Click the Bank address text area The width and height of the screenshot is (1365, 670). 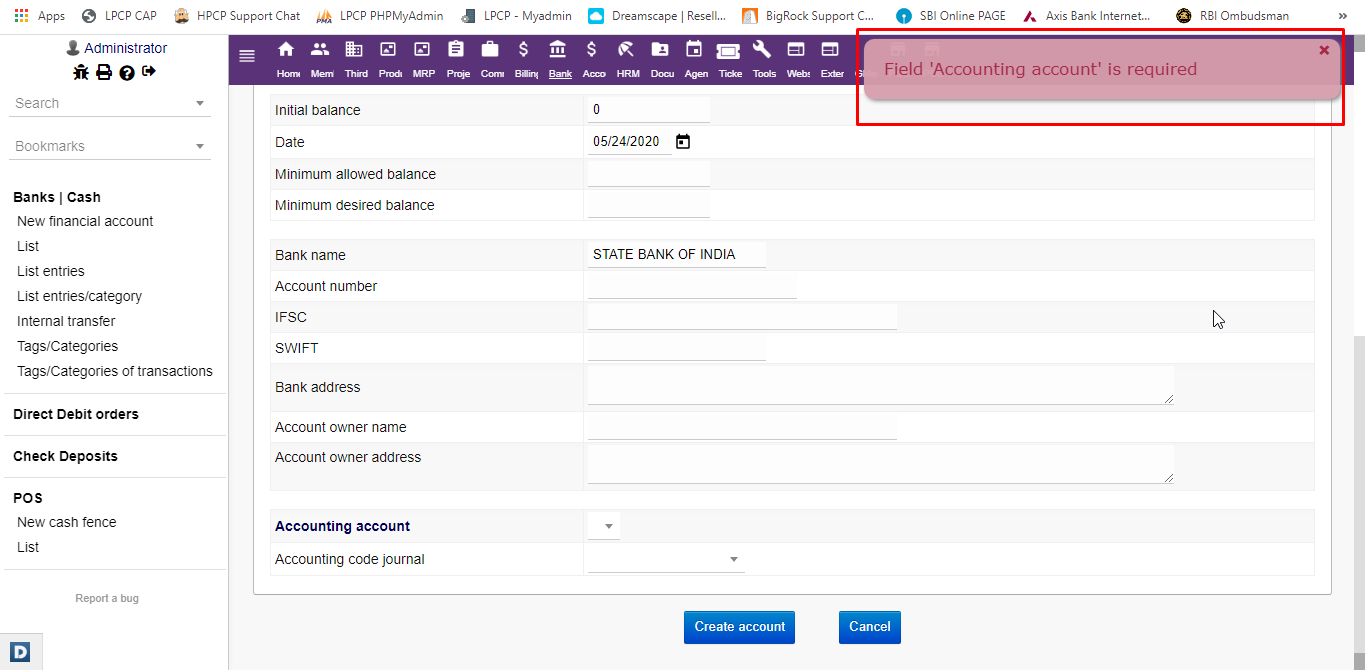(881, 385)
